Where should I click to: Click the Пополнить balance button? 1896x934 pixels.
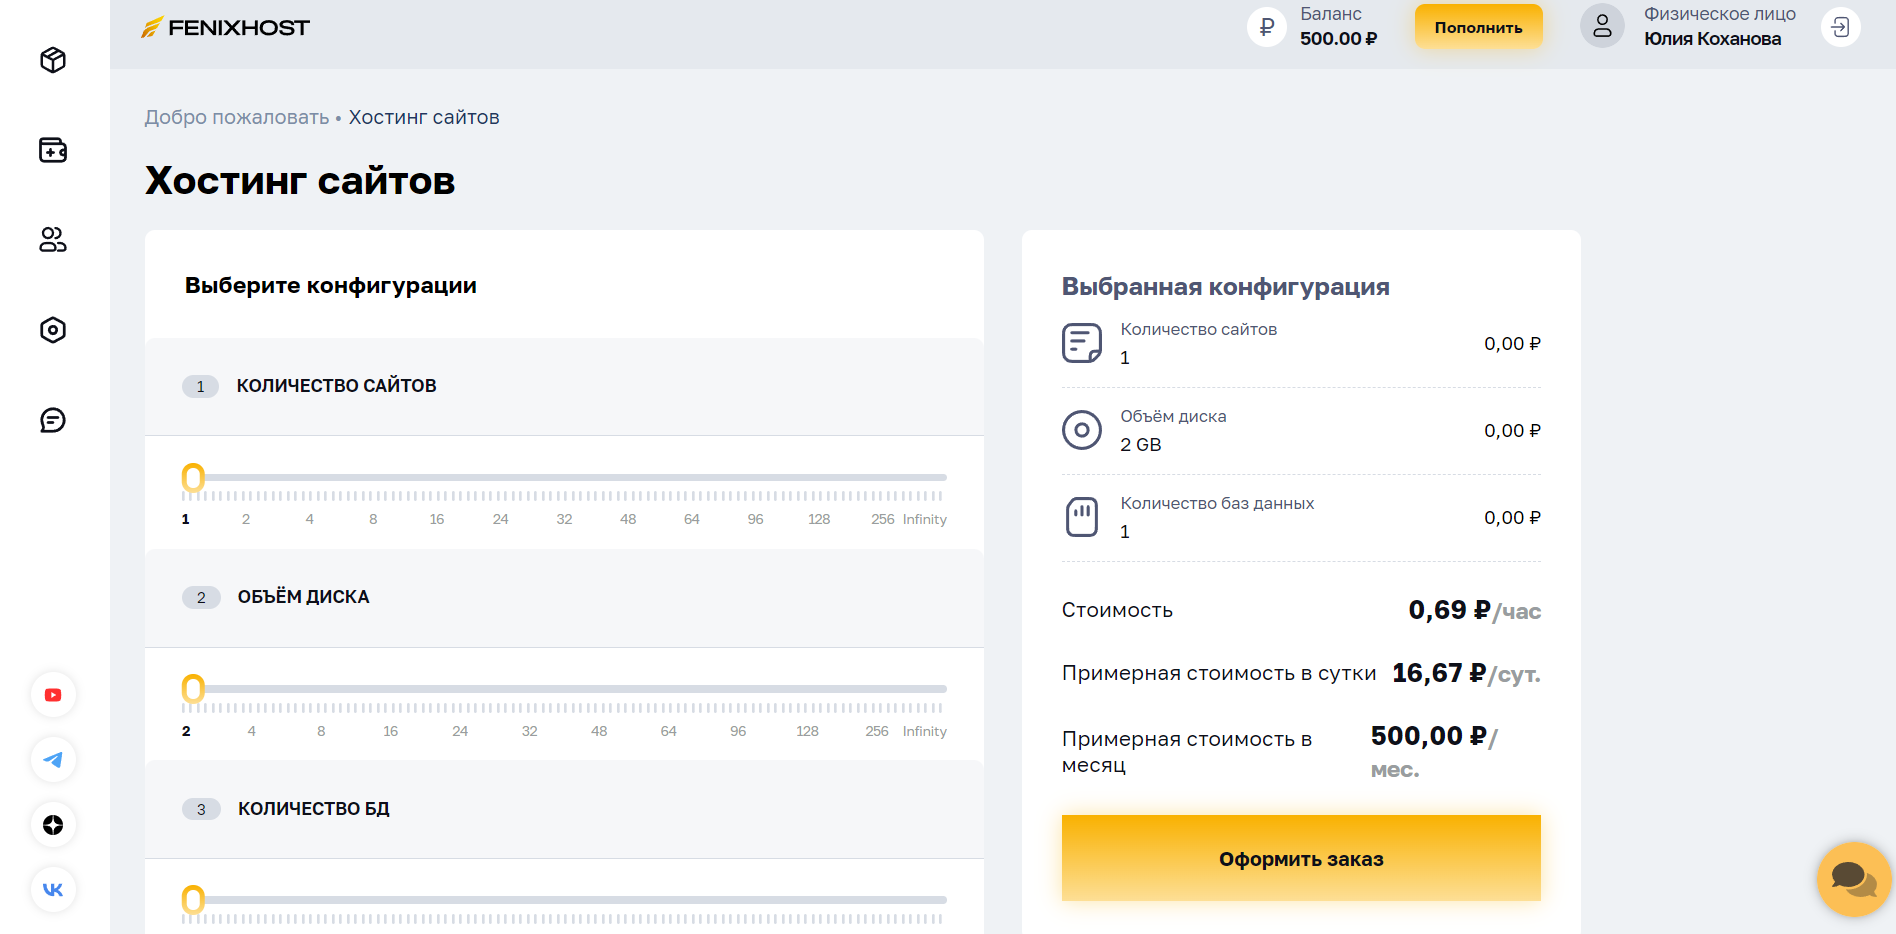[x=1478, y=27]
